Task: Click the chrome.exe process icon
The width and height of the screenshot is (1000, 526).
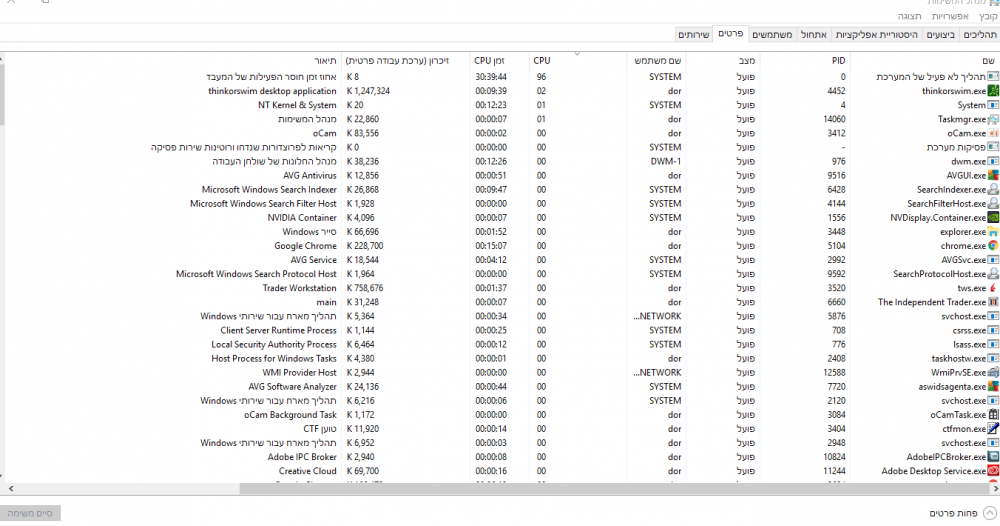Action: click(x=993, y=246)
